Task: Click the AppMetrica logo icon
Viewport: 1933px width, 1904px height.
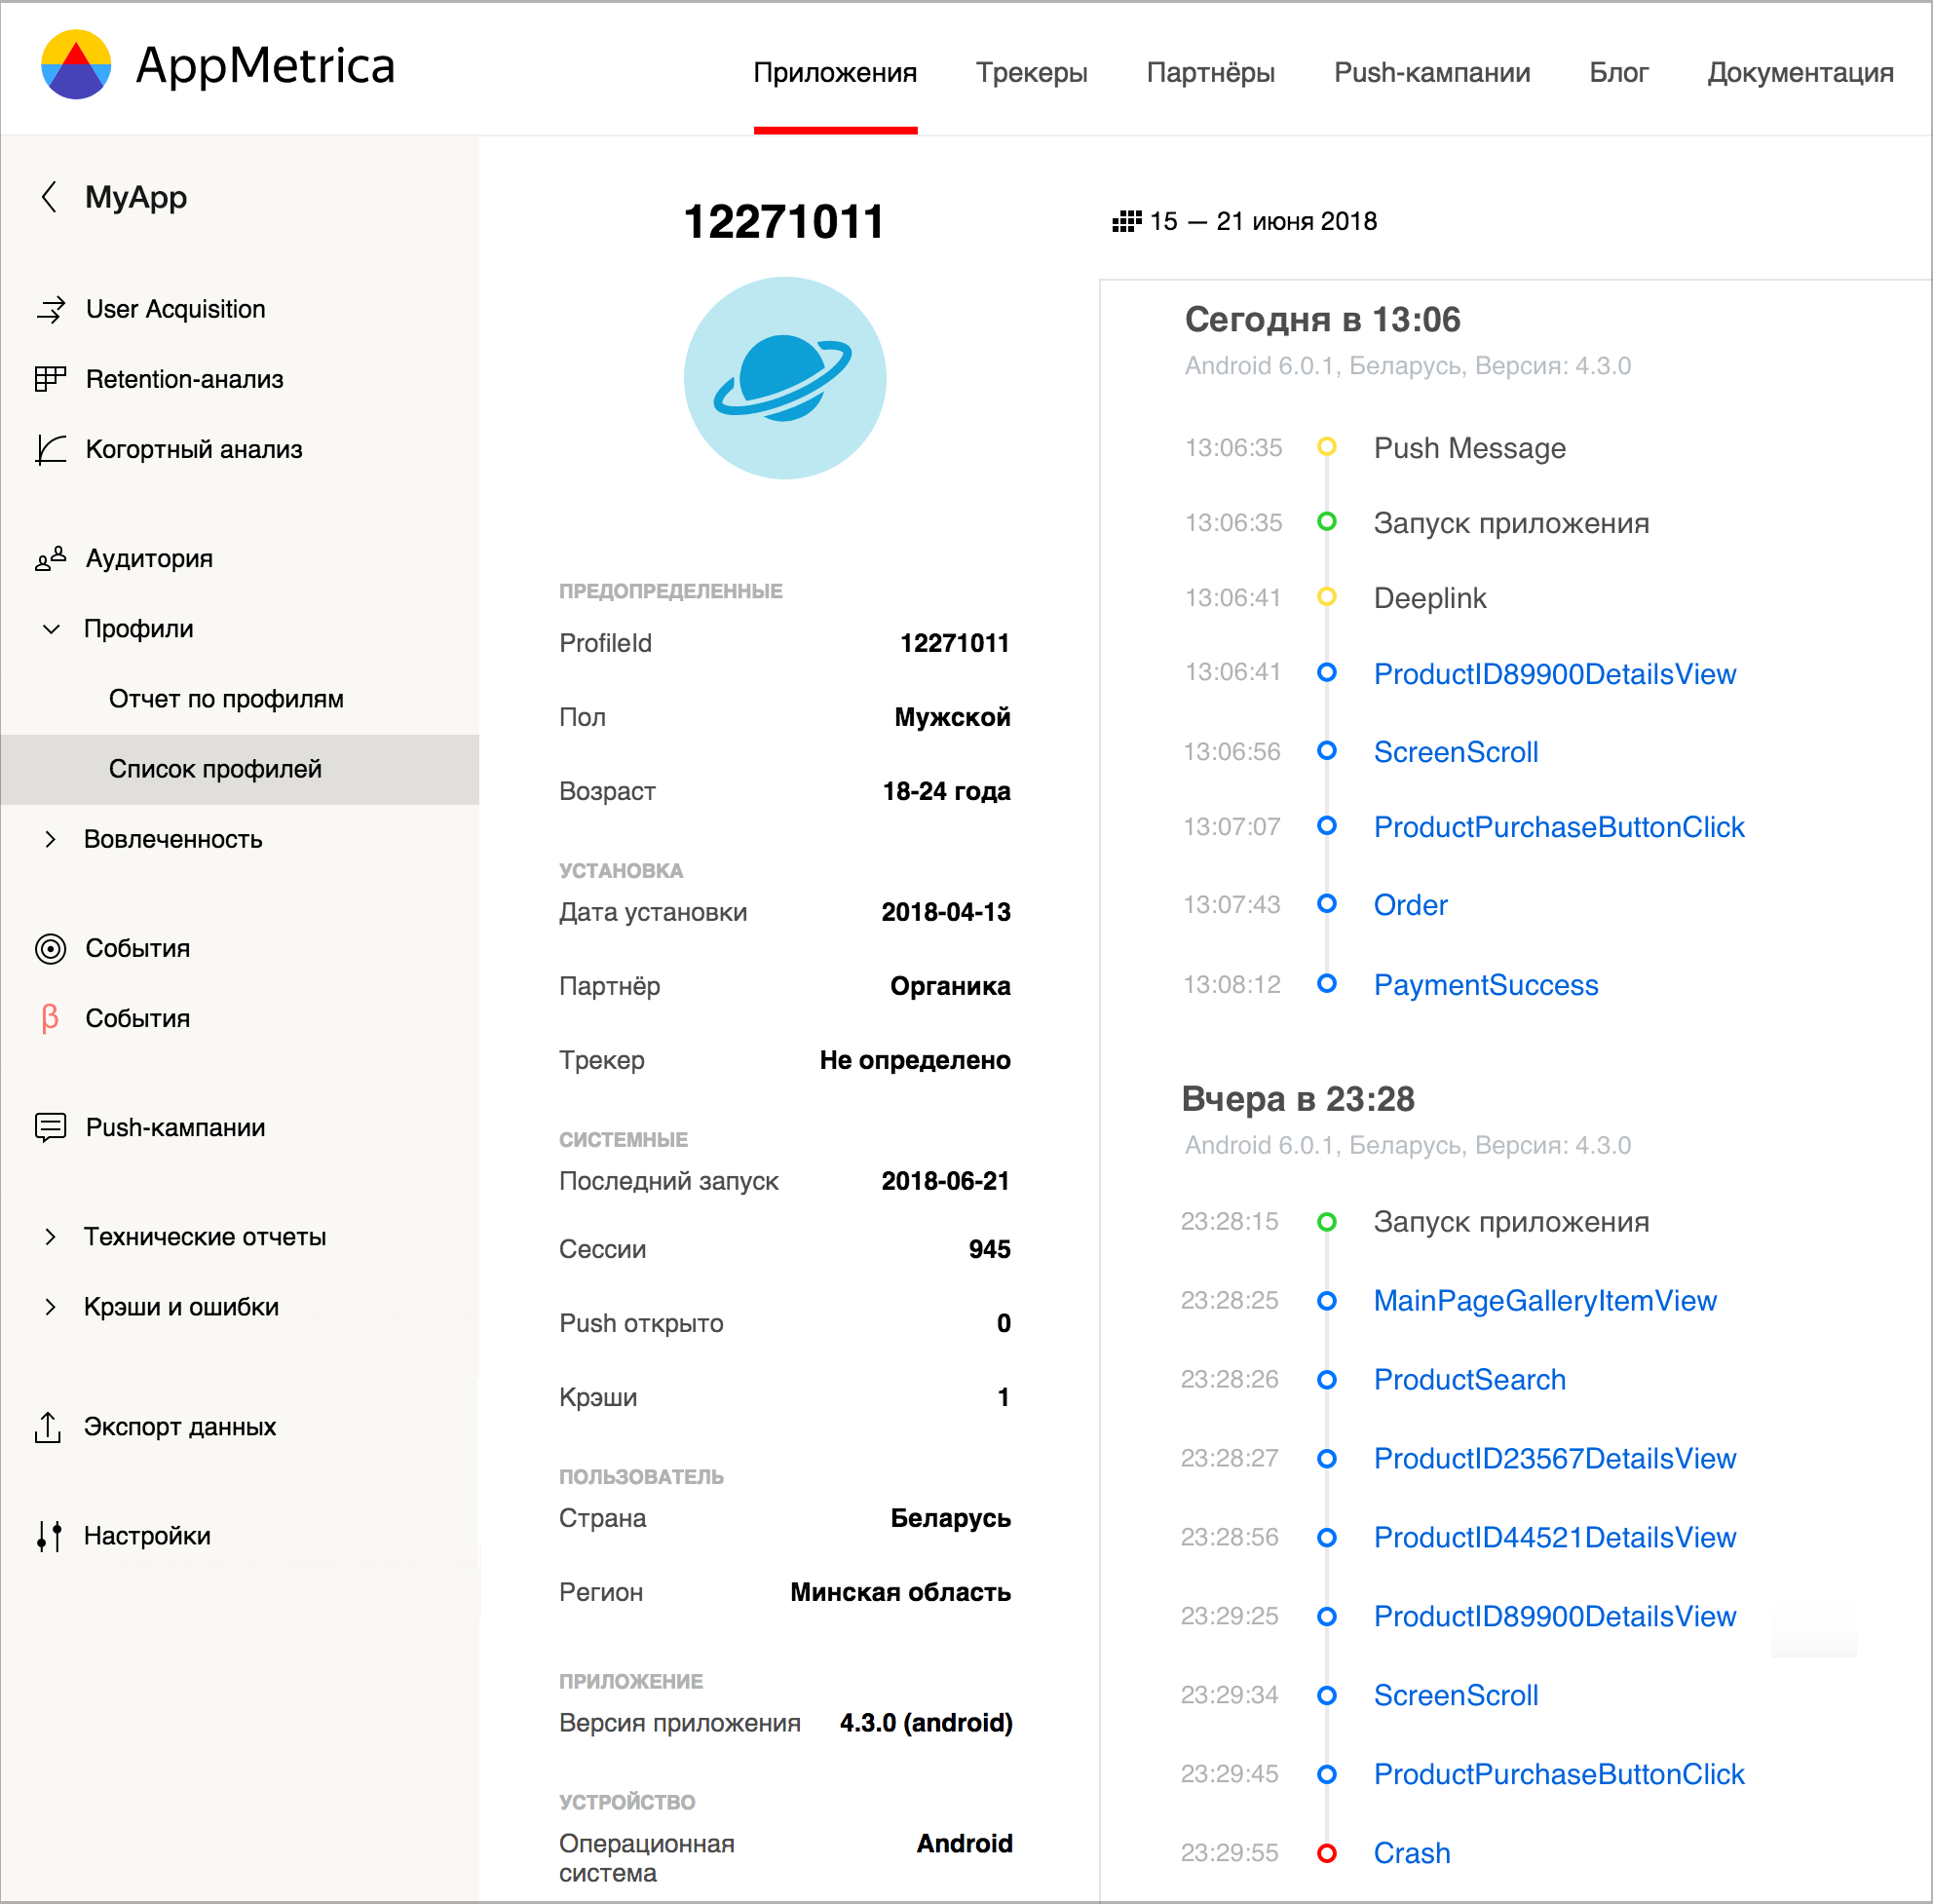Action: coord(75,65)
